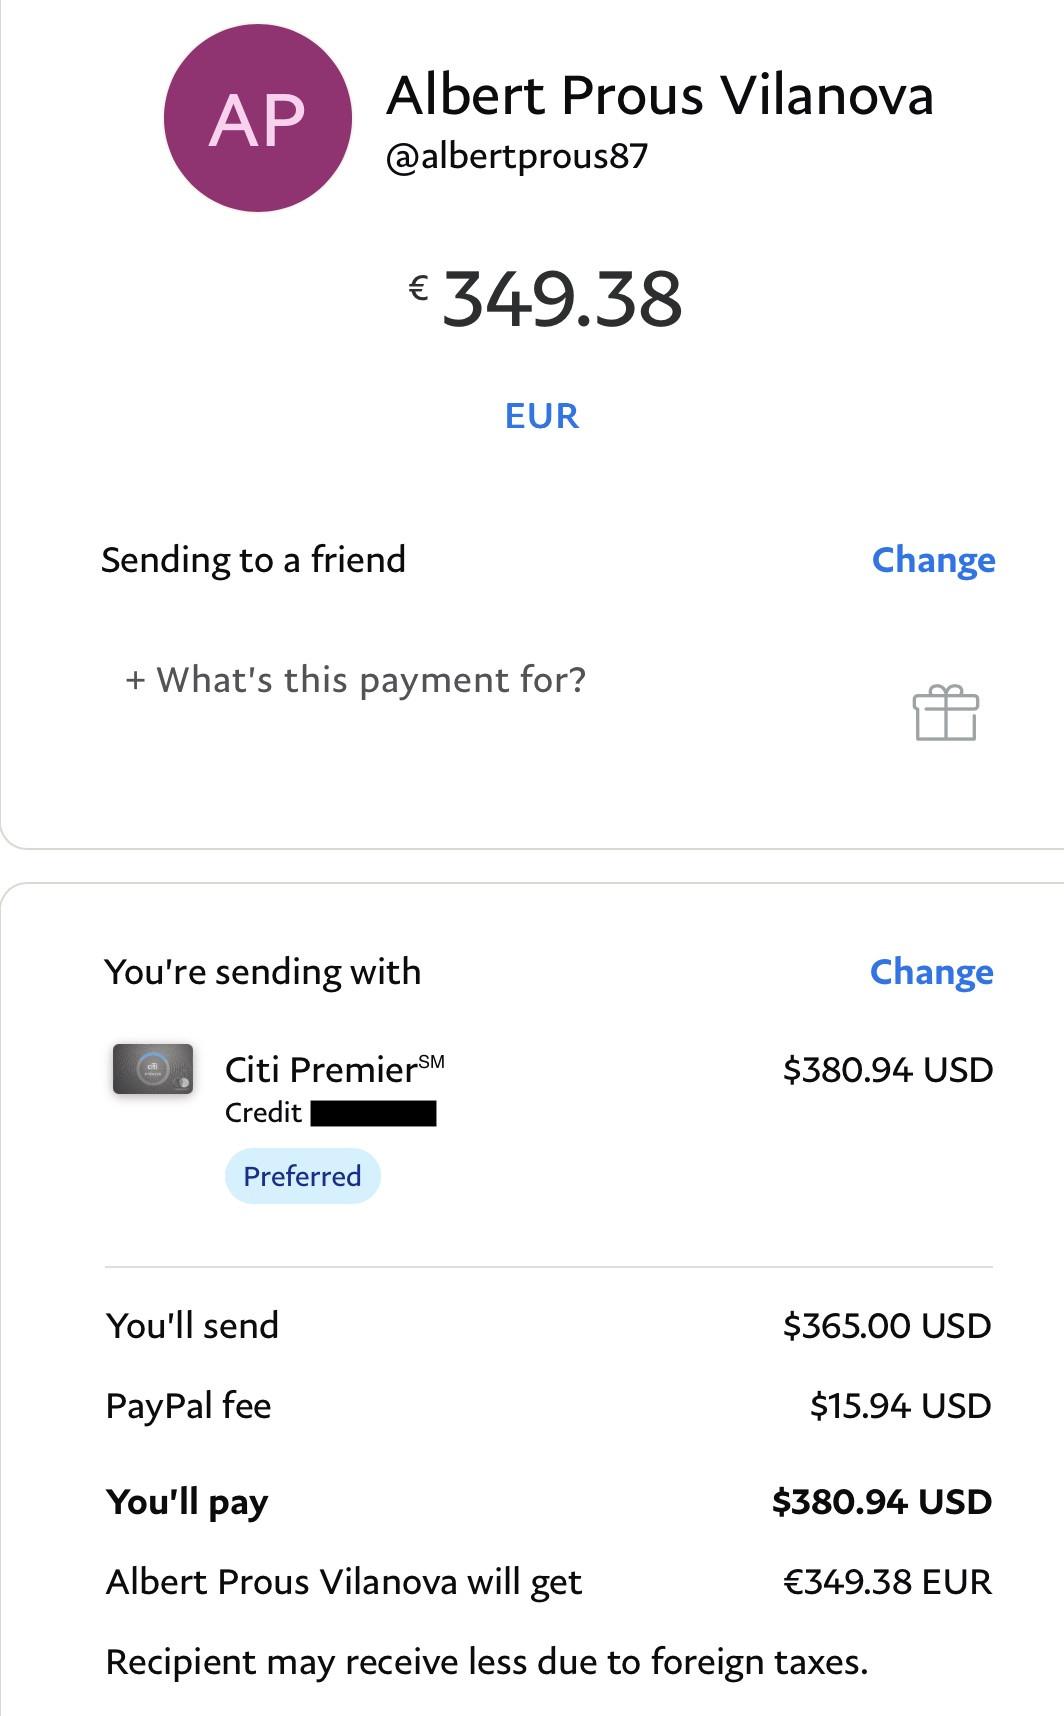Tap the AP profile avatar circle
The width and height of the screenshot is (1064, 1716).
click(x=258, y=118)
